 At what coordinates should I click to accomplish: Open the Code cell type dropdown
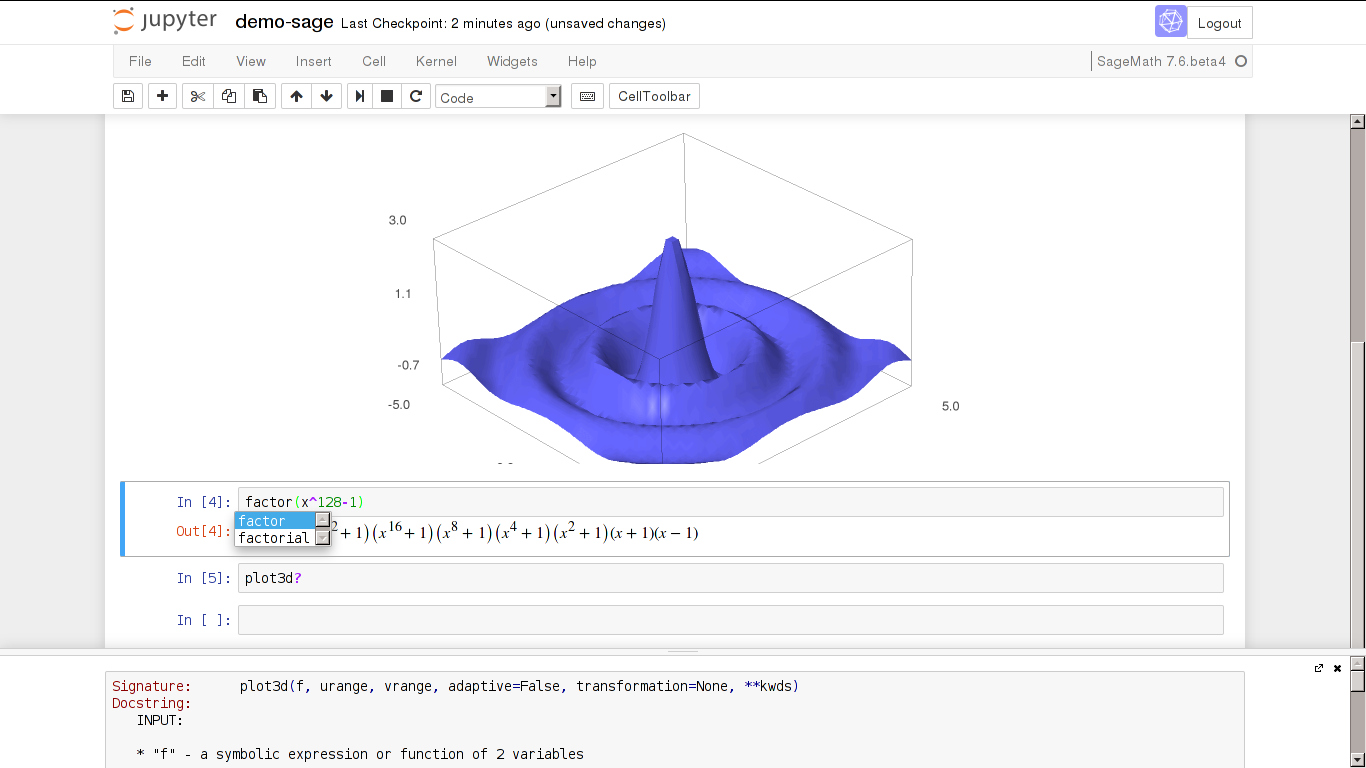(498, 97)
